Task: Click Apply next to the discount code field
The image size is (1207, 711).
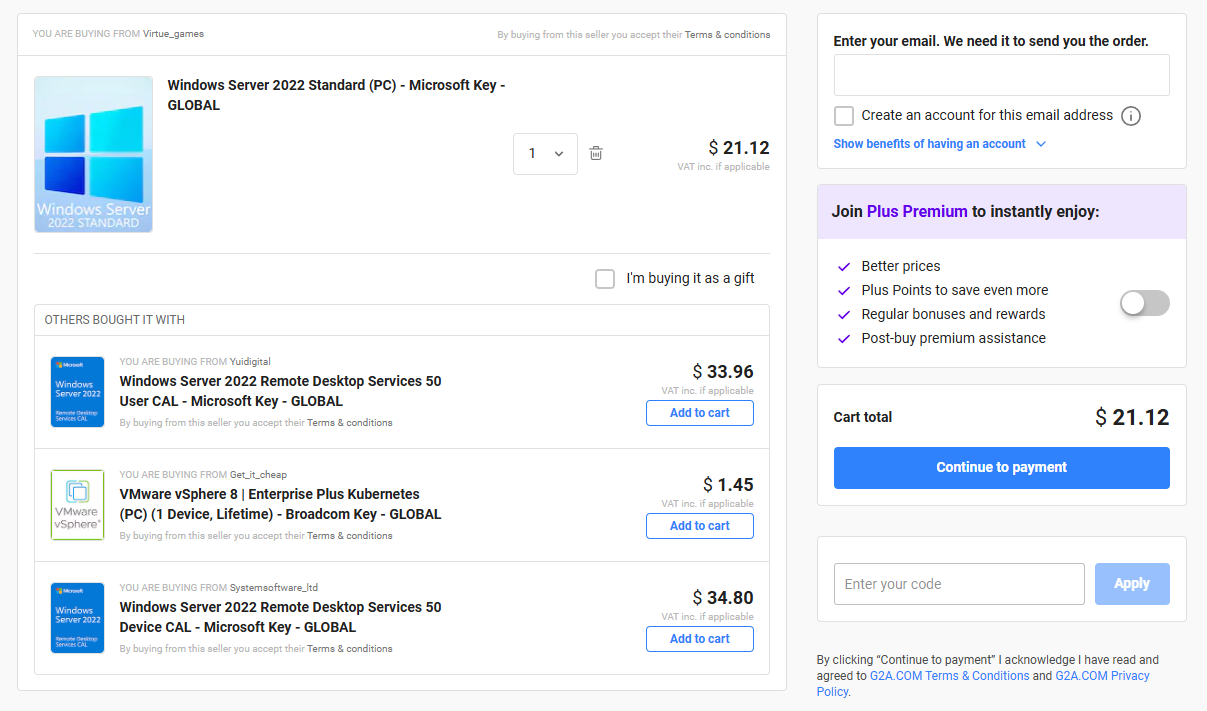Action: click(1131, 584)
